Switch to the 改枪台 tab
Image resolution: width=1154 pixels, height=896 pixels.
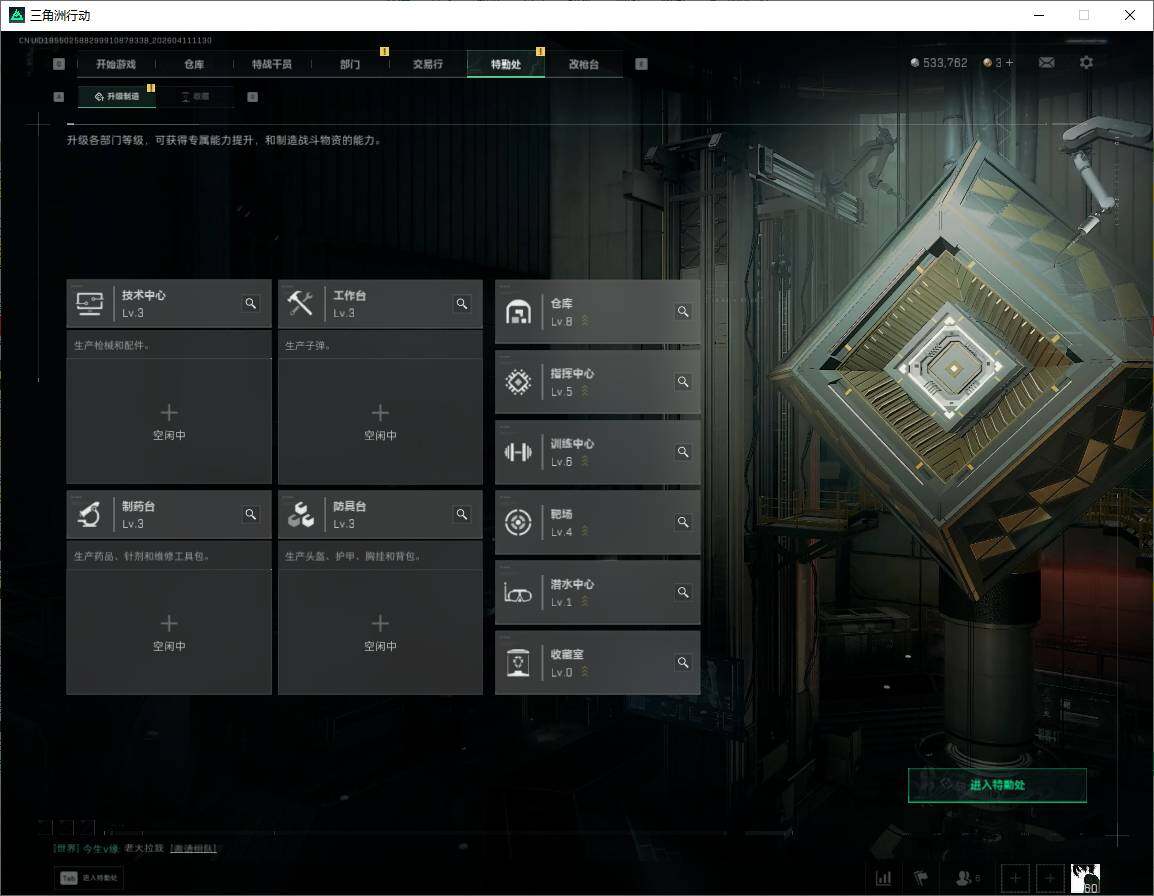coord(583,64)
